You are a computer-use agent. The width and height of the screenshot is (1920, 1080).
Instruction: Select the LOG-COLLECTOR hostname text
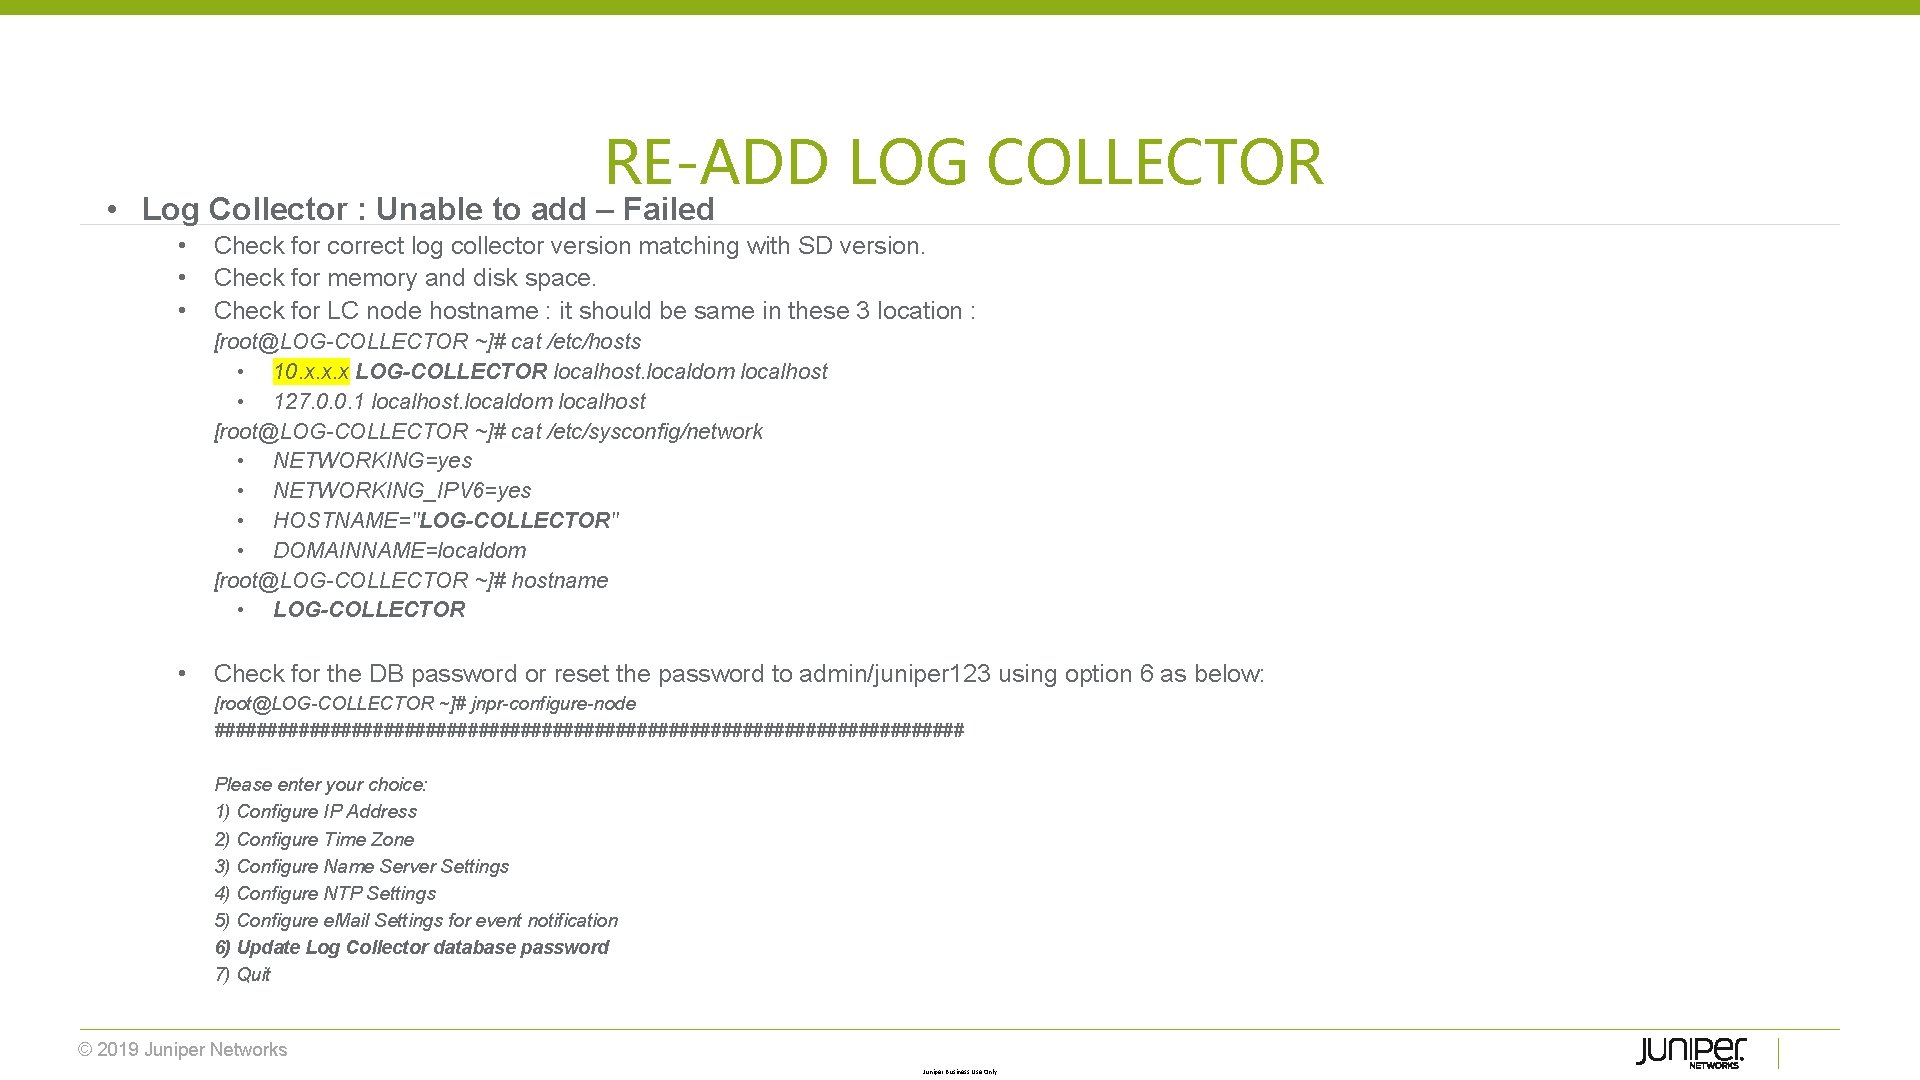click(x=369, y=609)
